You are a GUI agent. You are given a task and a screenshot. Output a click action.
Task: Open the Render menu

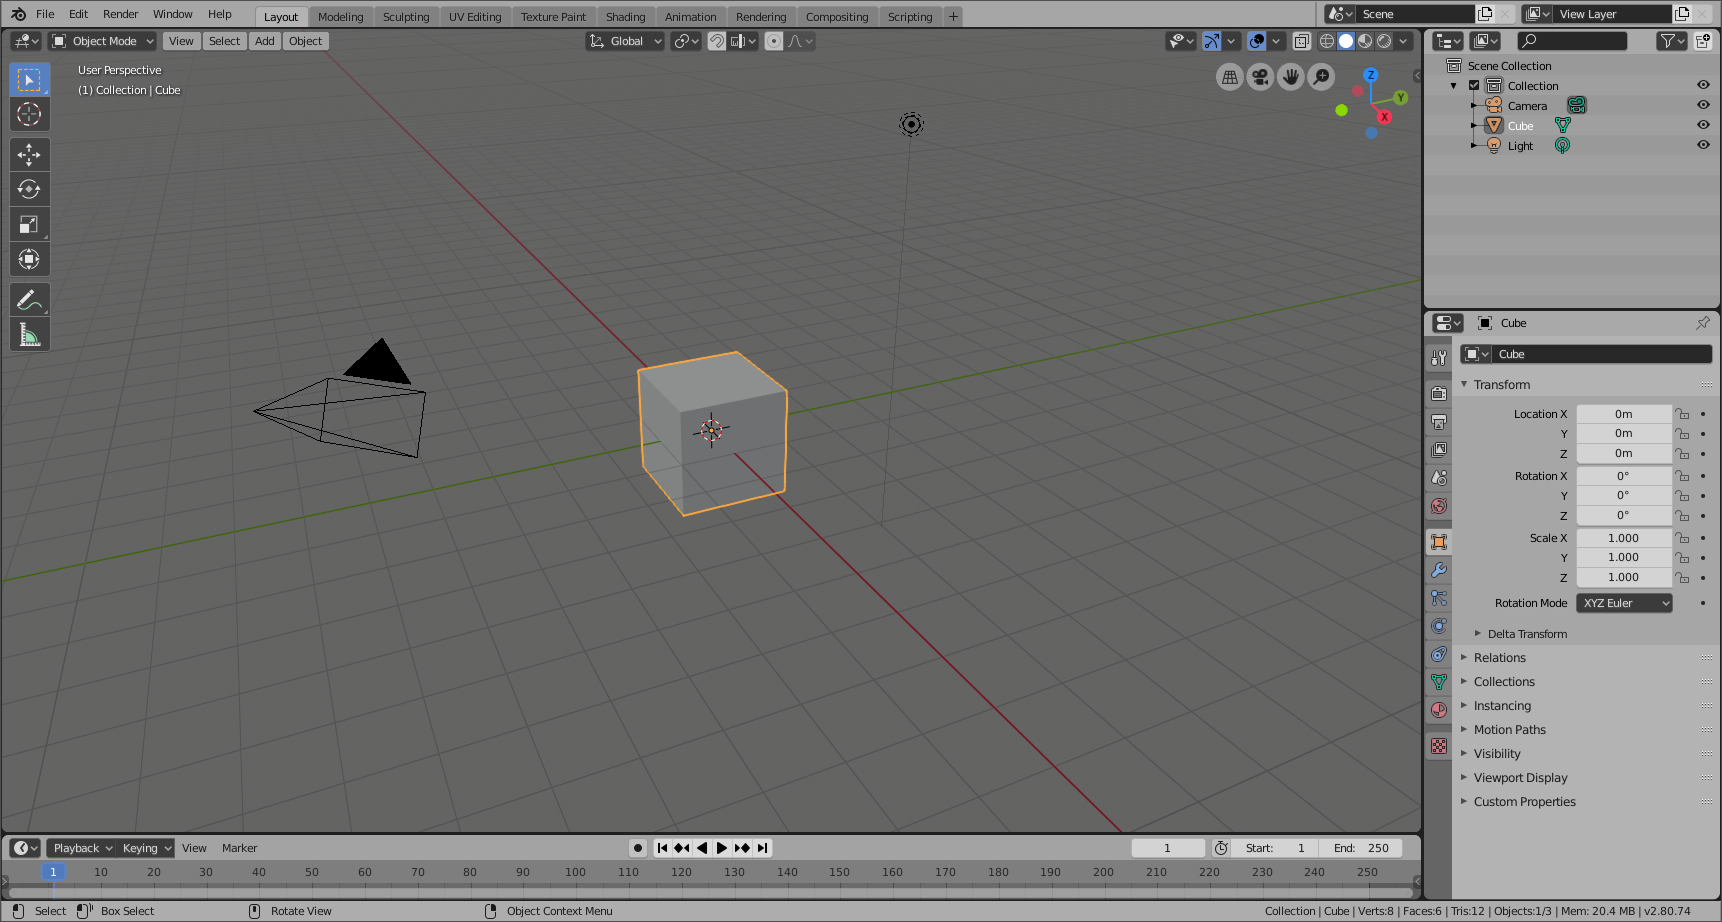tap(120, 14)
